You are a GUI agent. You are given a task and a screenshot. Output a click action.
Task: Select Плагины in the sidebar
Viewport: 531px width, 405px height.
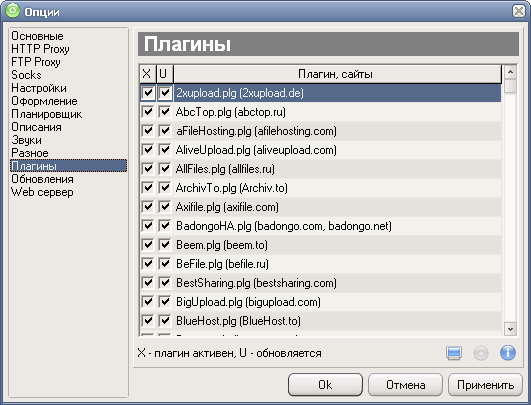click(x=68, y=166)
